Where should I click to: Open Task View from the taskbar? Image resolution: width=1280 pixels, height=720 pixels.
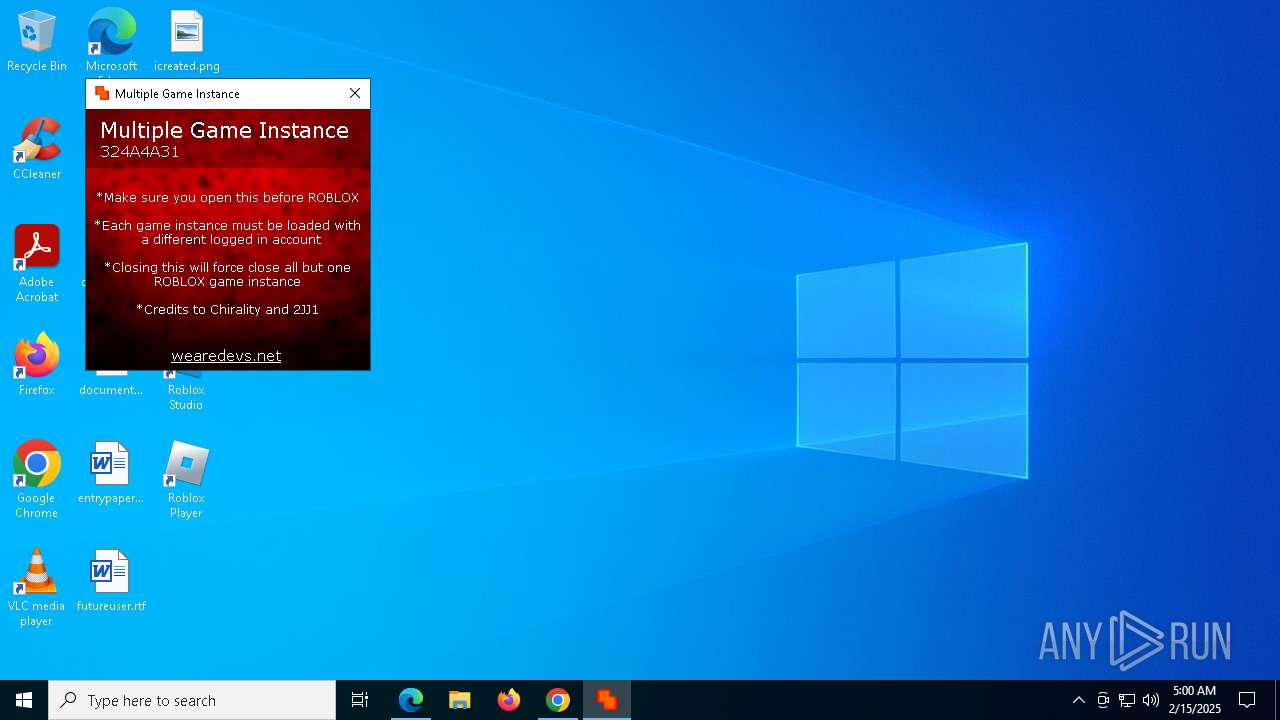click(360, 700)
